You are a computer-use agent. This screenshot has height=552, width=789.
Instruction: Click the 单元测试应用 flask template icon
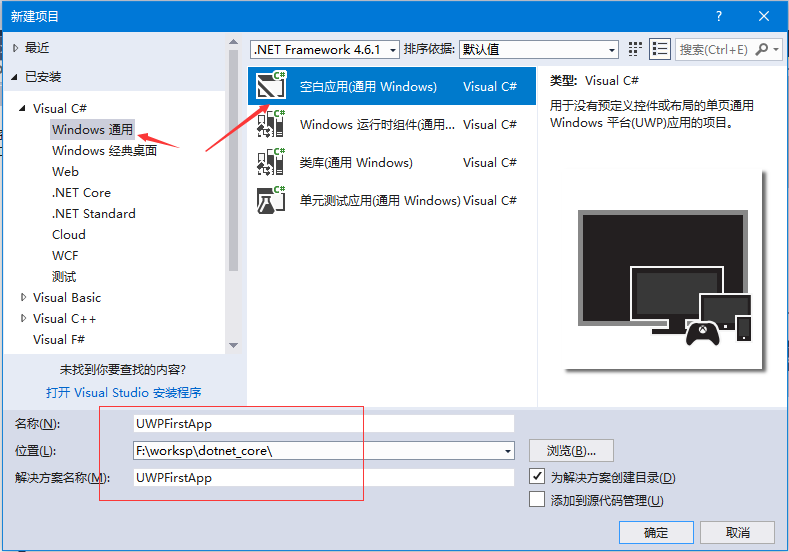[x=271, y=201]
